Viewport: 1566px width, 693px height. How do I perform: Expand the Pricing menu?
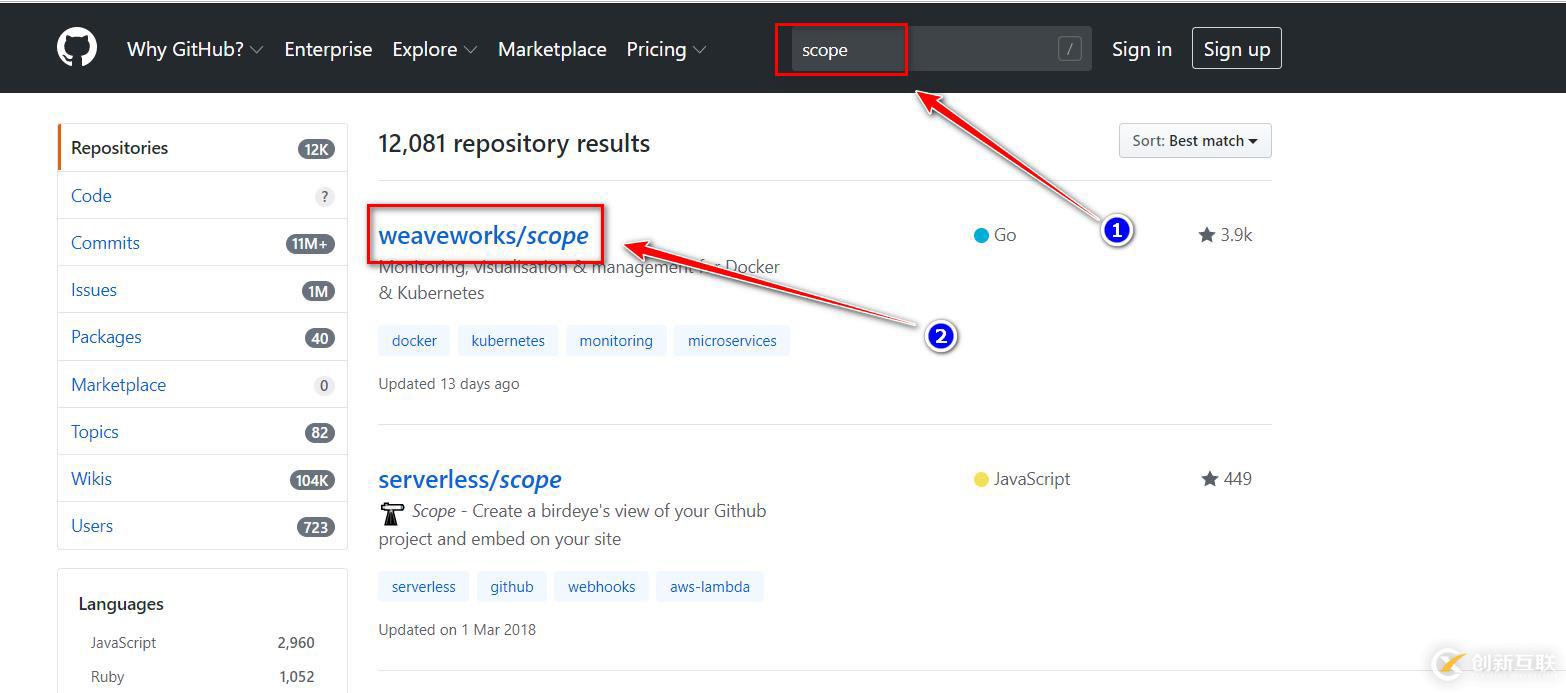coord(666,49)
